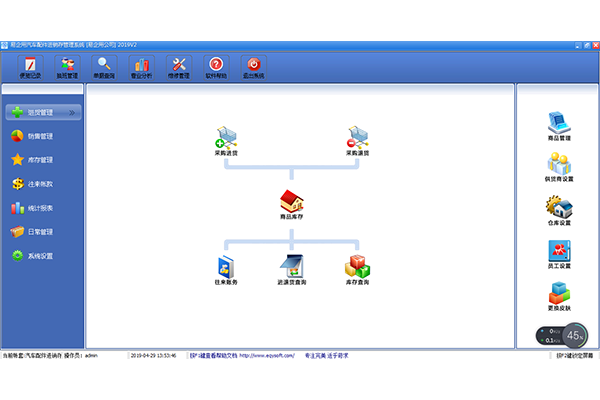Click the change skin (更换皮肤) cubes icon
The height and width of the screenshot is (400, 600).
tap(559, 296)
